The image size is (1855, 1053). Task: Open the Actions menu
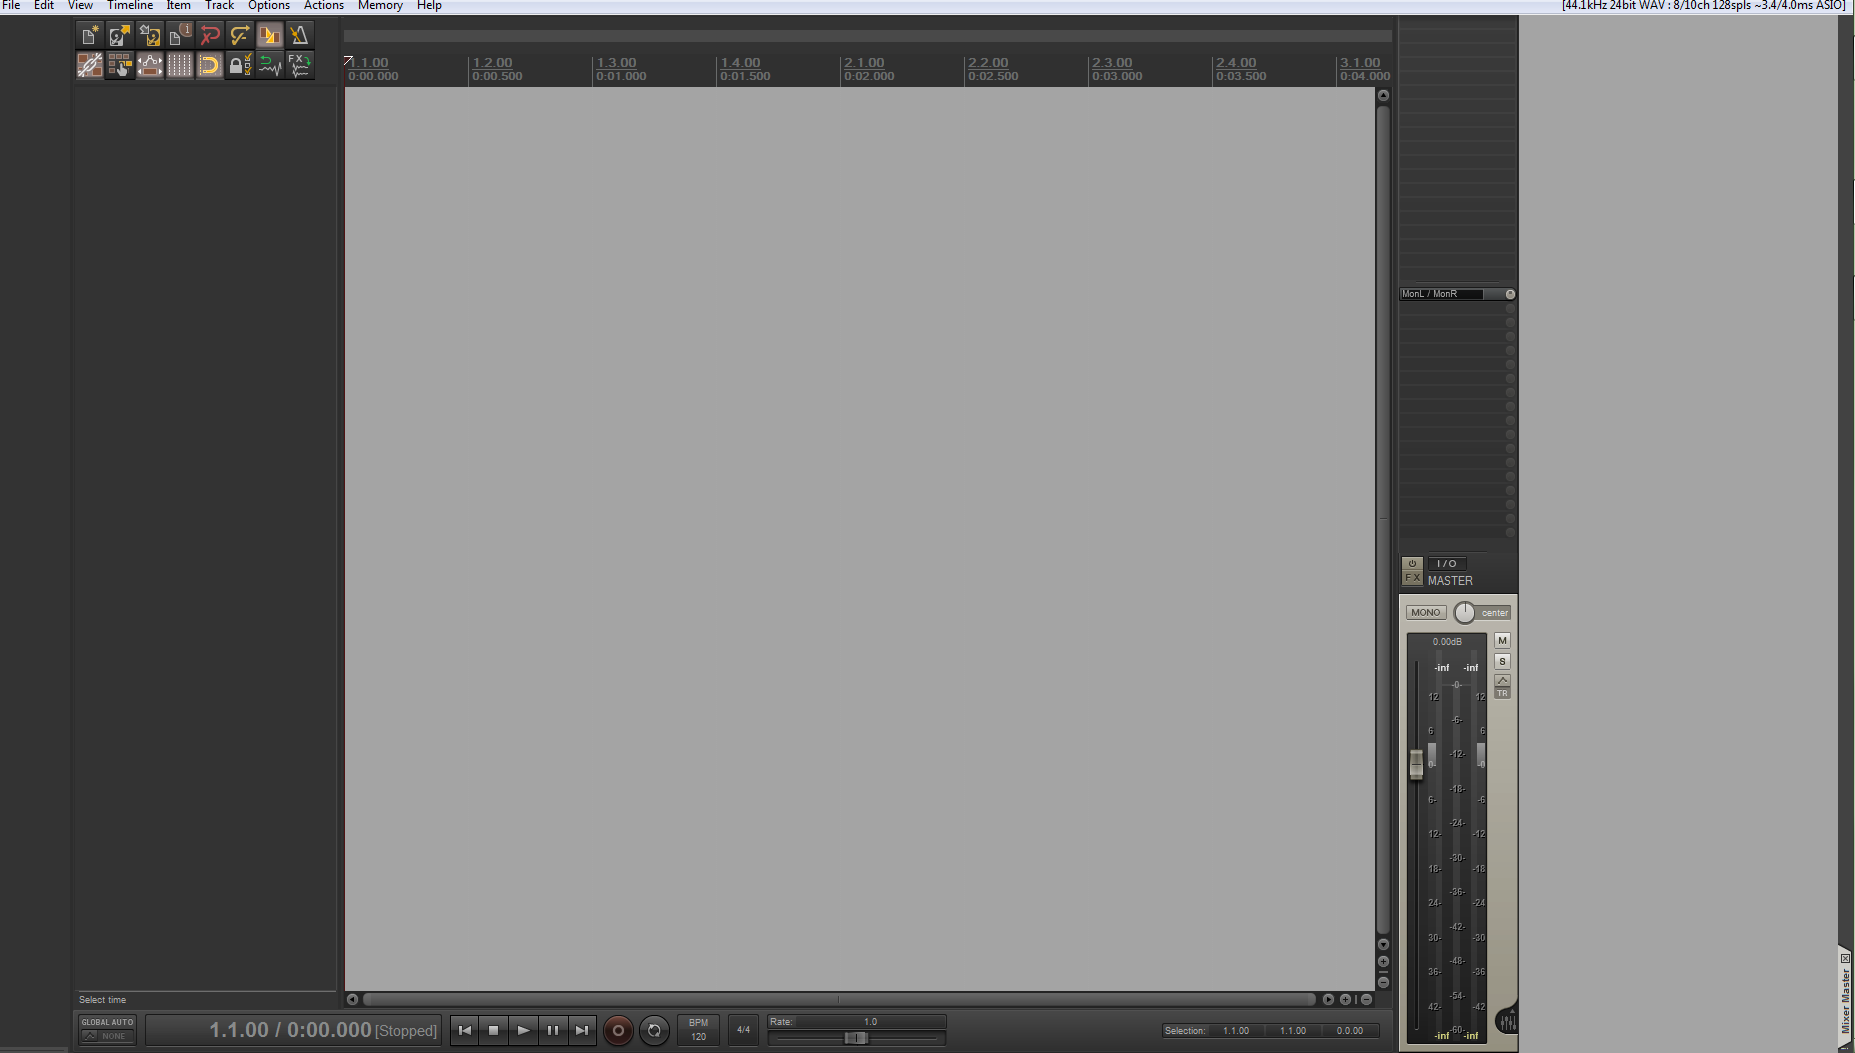click(x=324, y=6)
